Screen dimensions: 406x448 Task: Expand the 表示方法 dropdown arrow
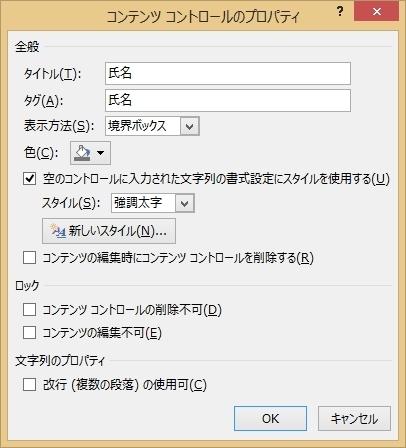pyautogui.click(x=190, y=126)
